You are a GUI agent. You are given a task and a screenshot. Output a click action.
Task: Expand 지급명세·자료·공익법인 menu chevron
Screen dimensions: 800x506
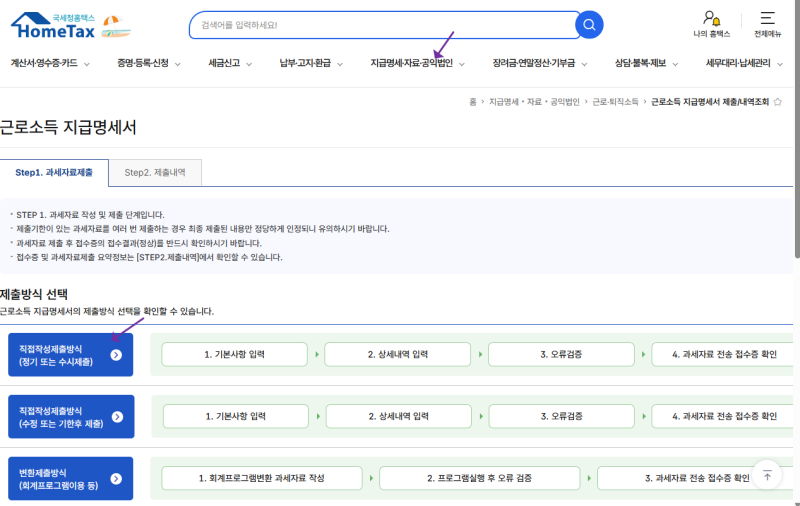[462, 64]
